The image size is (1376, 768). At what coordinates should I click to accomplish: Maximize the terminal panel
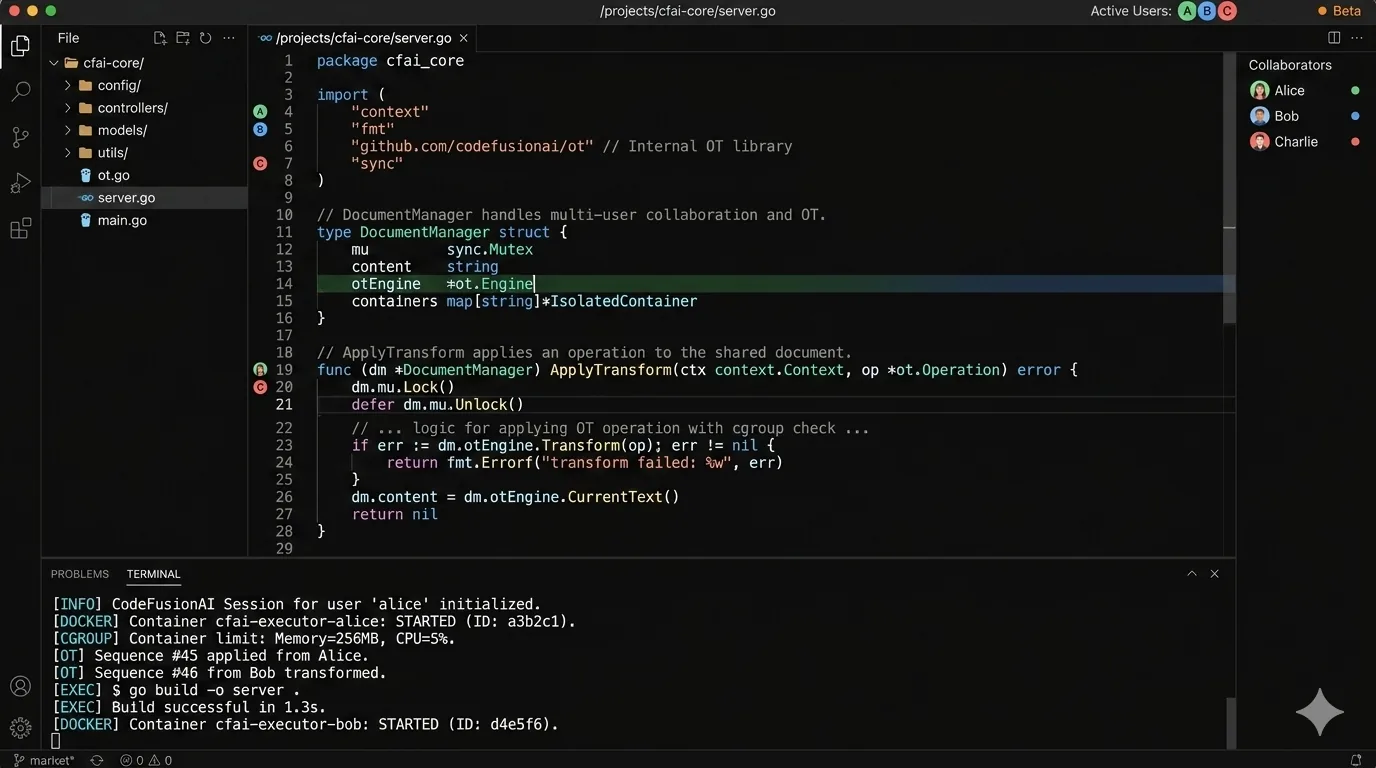pyautogui.click(x=1192, y=574)
